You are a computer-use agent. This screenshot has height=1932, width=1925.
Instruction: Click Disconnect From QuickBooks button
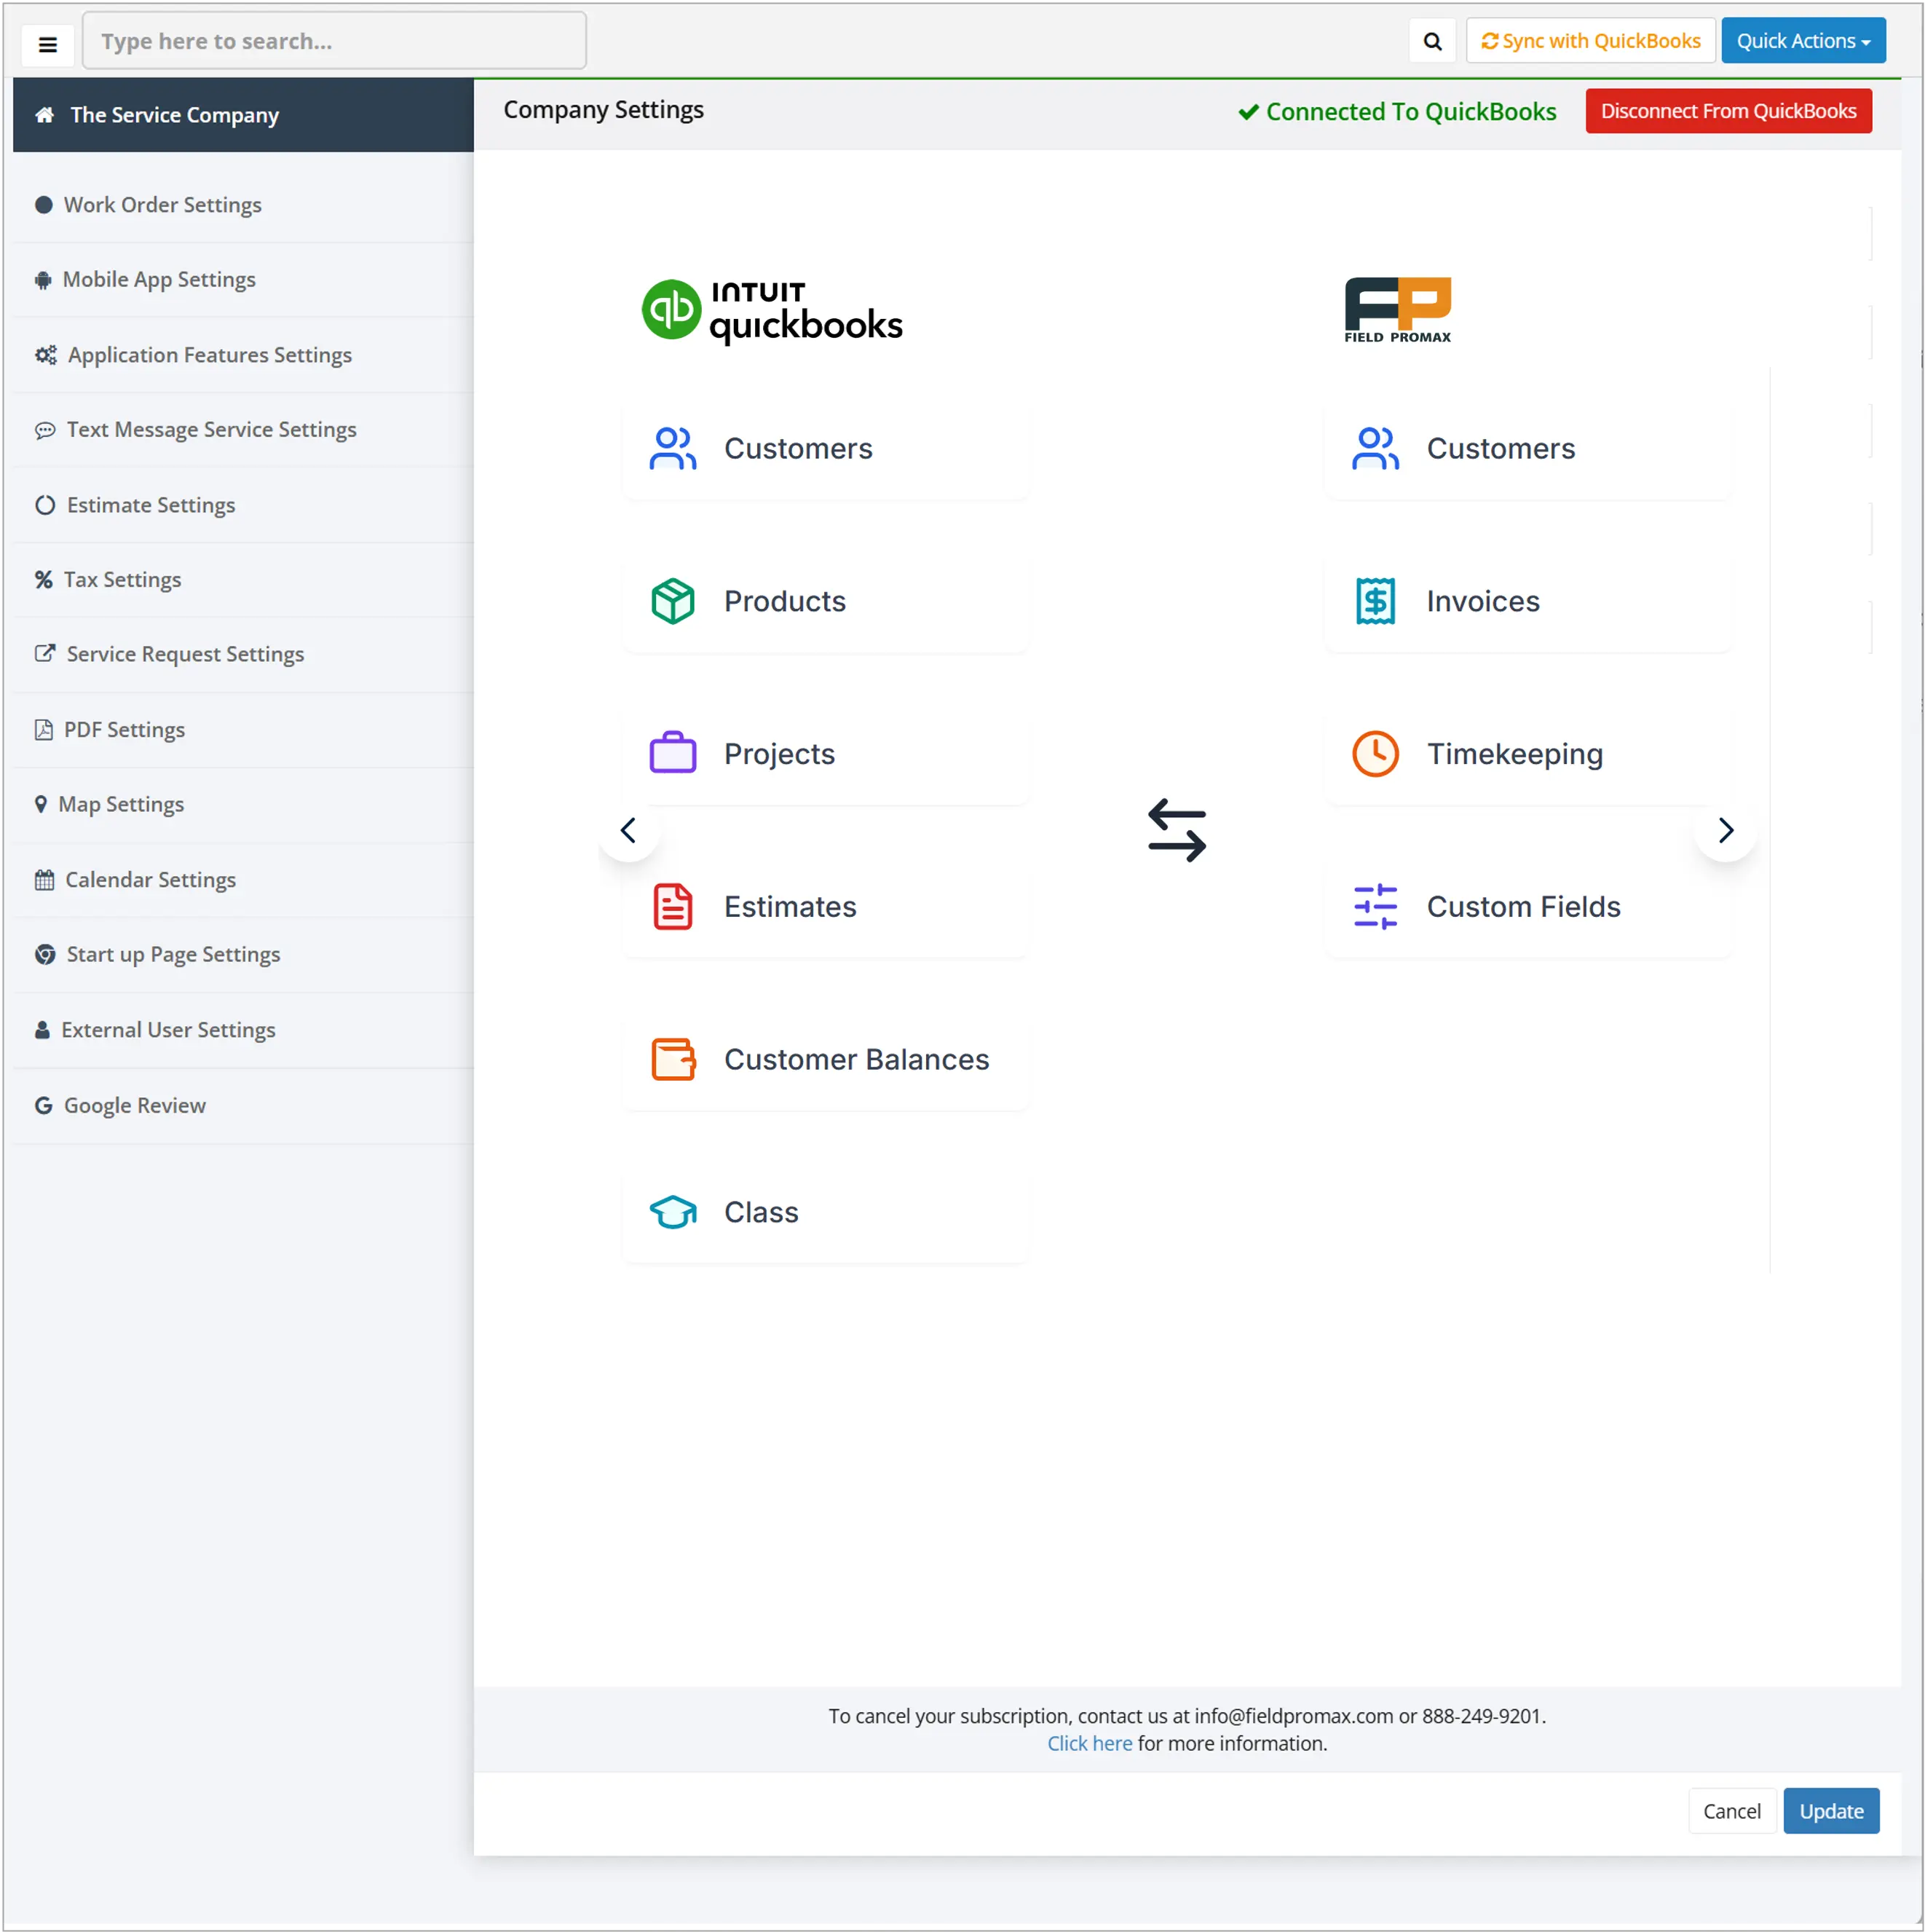pyautogui.click(x=1729, y=111)
